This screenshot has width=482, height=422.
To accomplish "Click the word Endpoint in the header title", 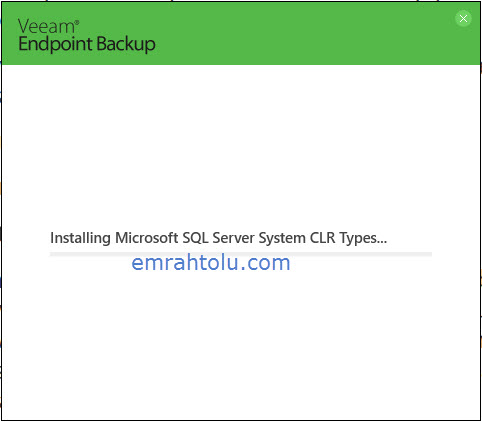I will click(55, 45).
